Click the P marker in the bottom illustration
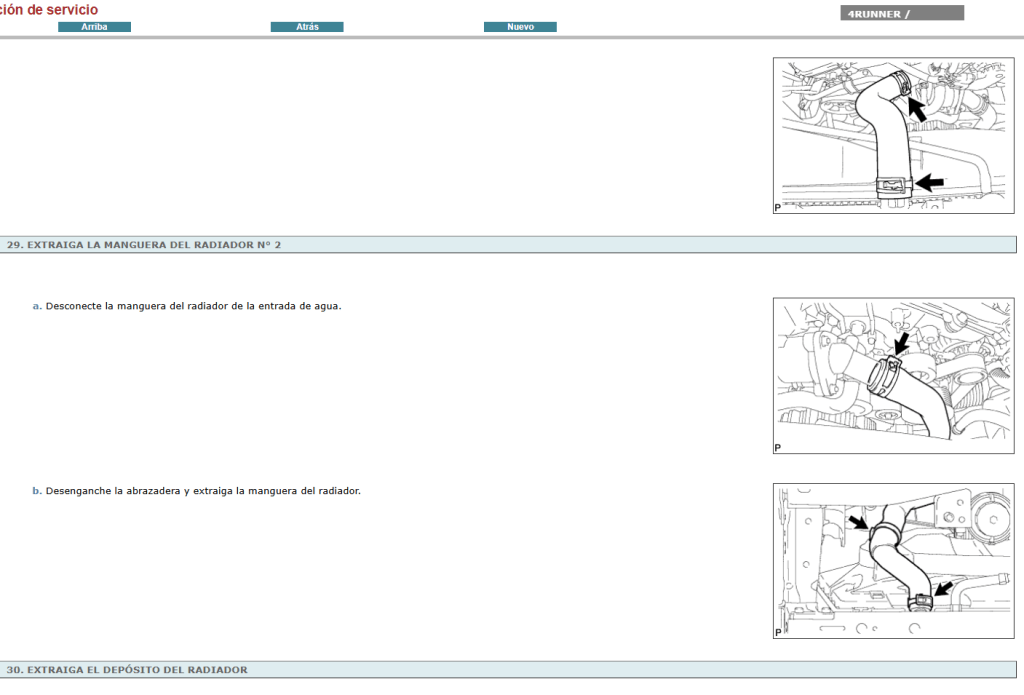The width and height of the screenshot is (1024, 695). [x=776, y=633]
